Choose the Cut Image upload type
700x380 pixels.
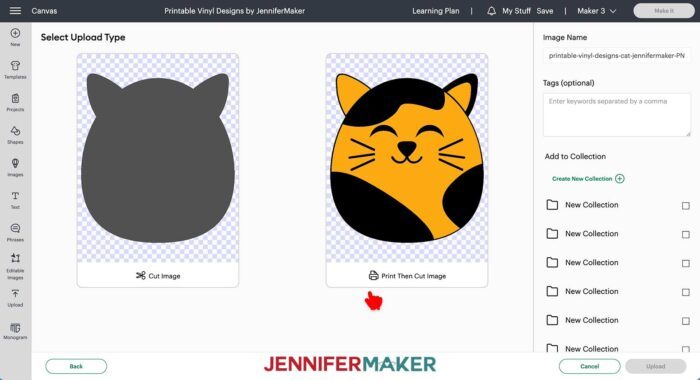point(158,276)
